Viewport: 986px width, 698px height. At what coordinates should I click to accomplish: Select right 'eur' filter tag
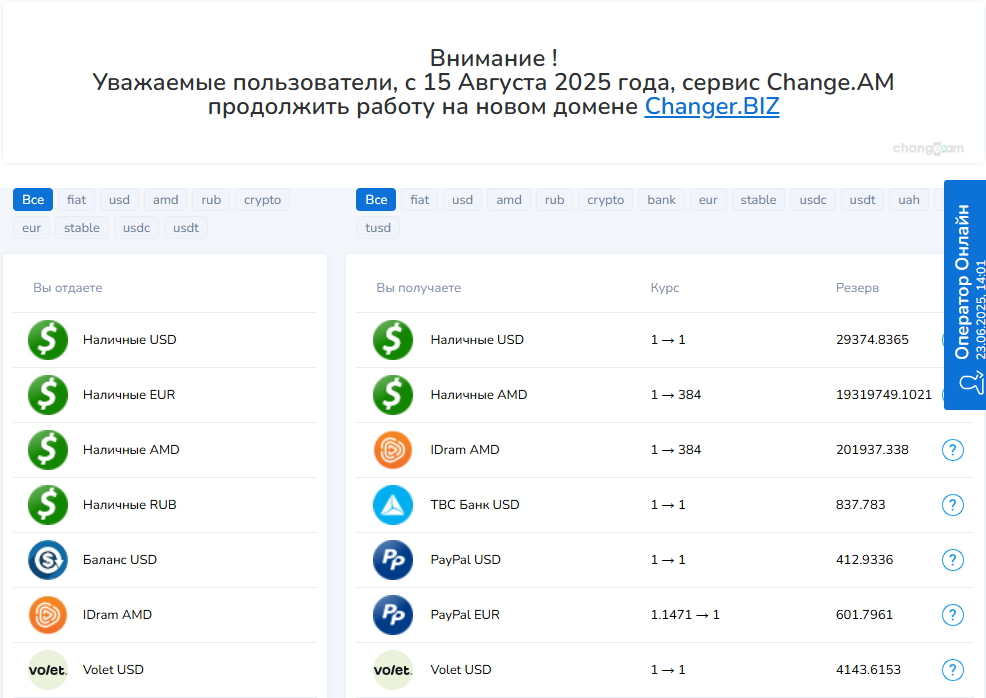[x=707, y=200]
